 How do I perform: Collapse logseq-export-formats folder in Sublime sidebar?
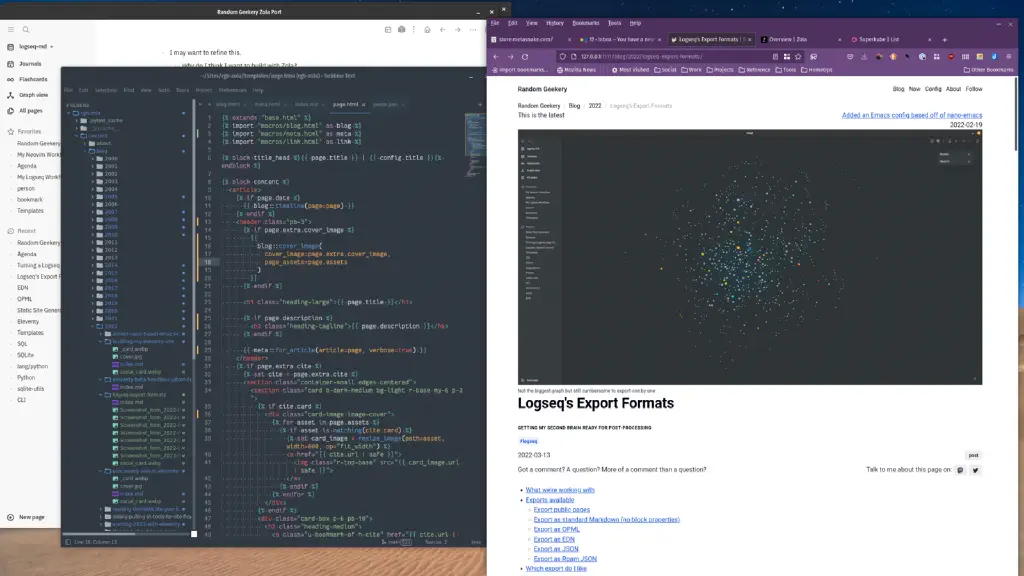tap(101, 394)
